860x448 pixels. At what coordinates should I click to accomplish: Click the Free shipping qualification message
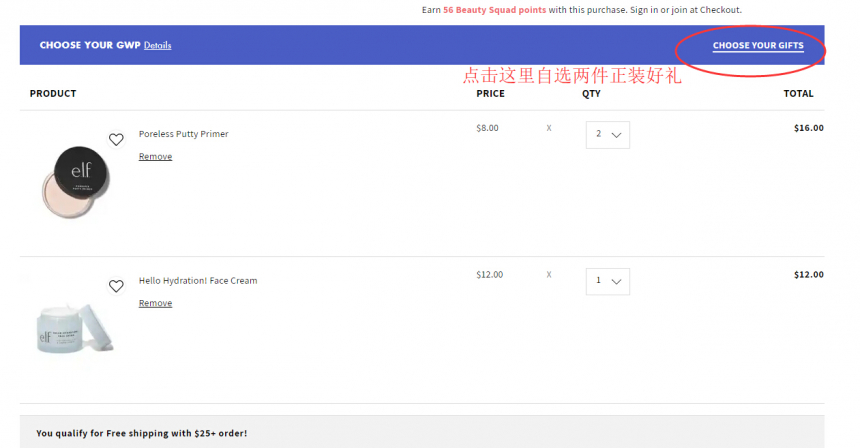(142, 433)
